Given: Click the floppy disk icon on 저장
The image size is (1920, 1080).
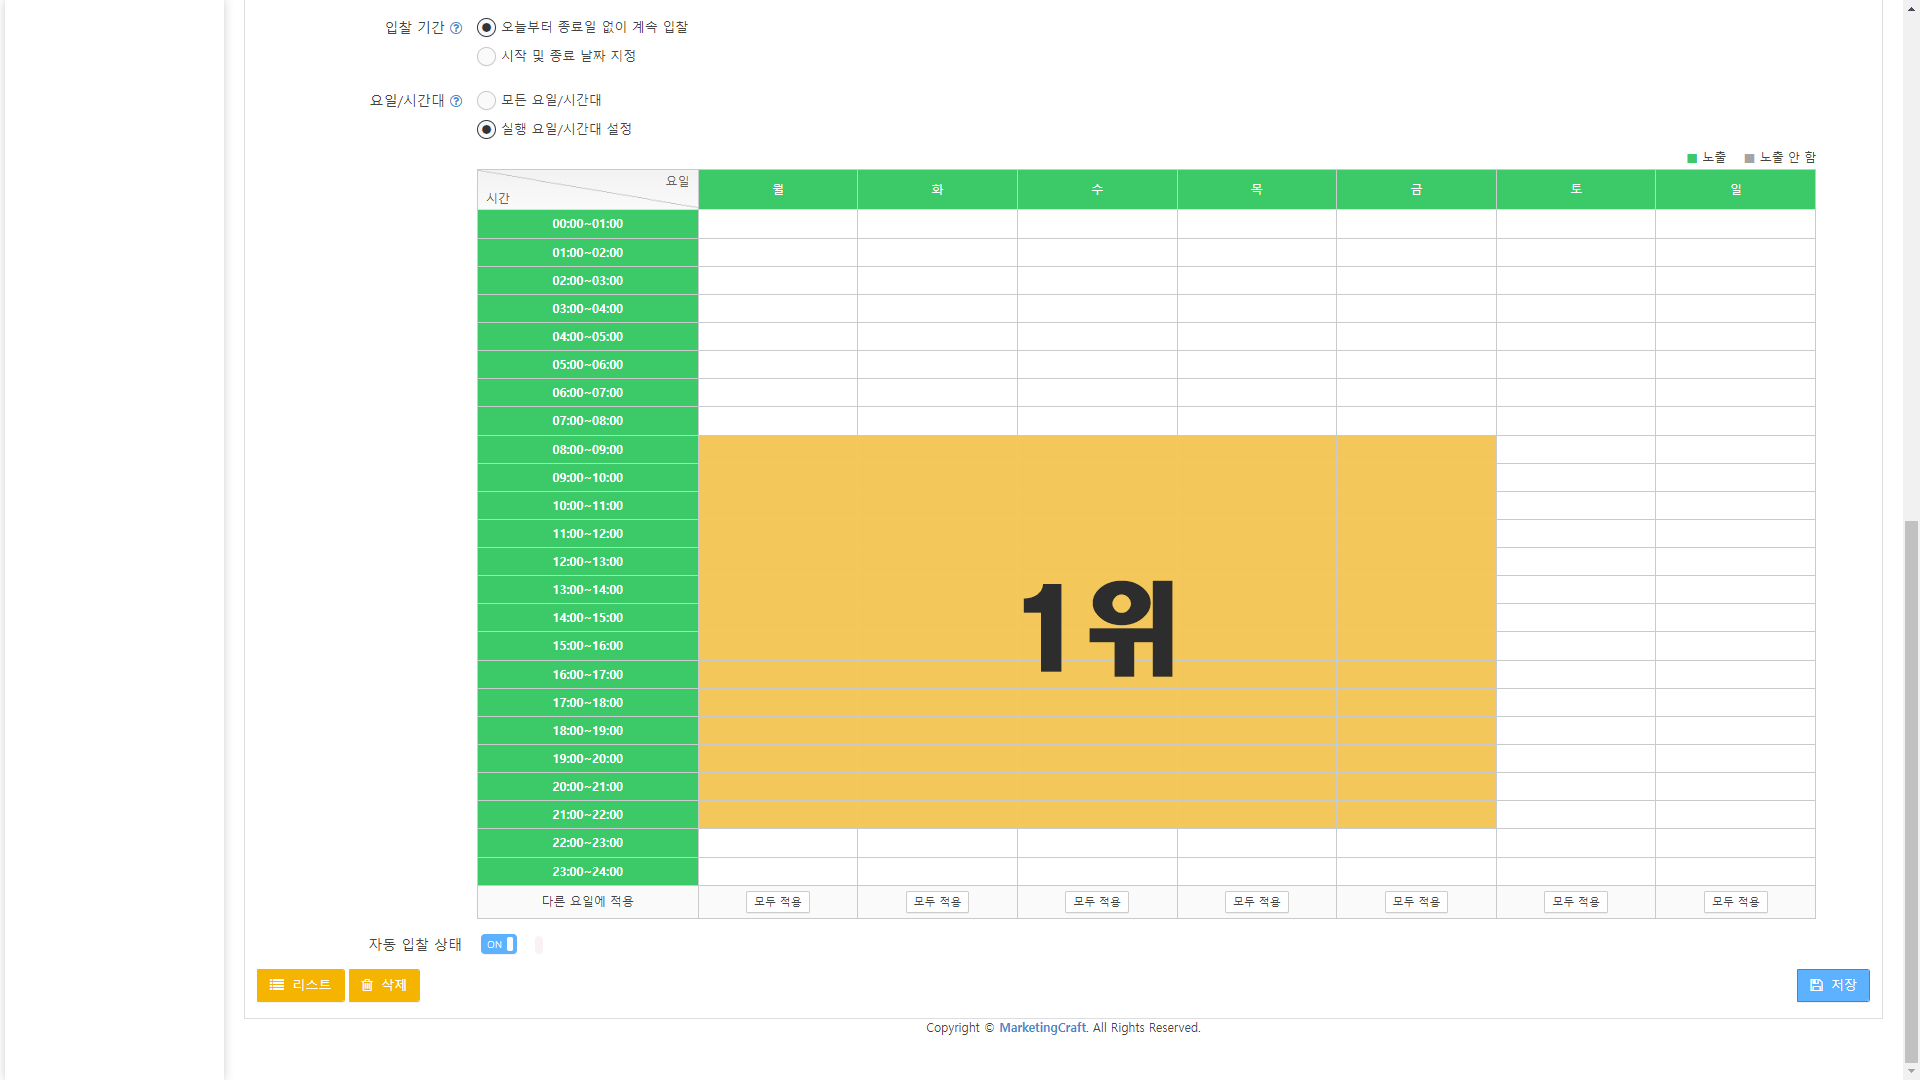Looking at the screenshot, I should point(1816,985).
